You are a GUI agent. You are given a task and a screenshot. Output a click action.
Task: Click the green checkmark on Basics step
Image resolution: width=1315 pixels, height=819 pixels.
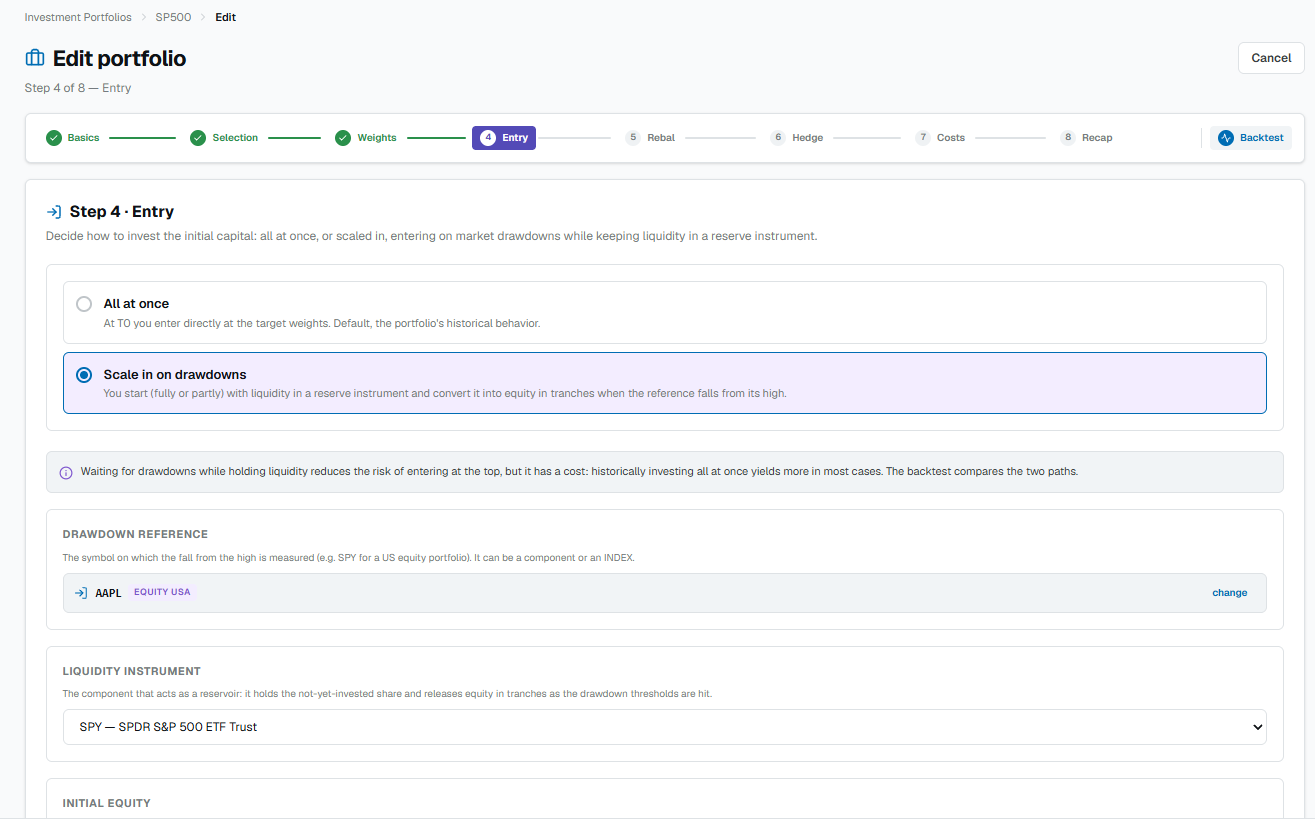click(54, 138)
